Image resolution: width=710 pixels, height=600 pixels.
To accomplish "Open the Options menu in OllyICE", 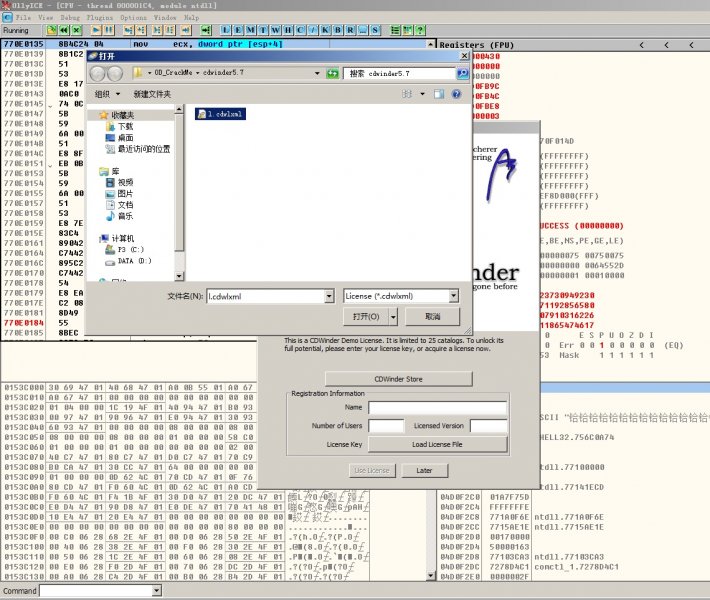I will (134, 18).
